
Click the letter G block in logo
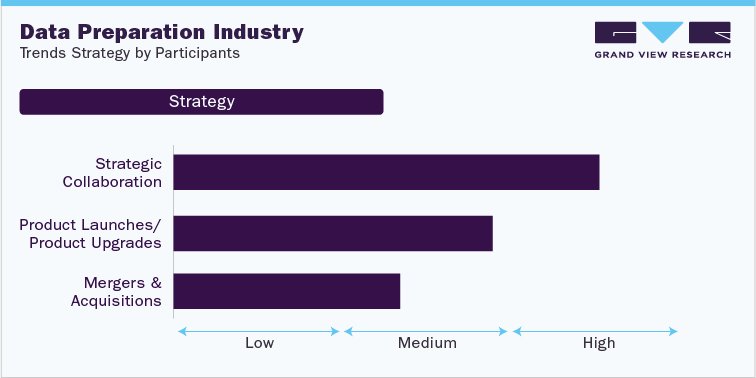pyautogui.click(x=615, y=32)
